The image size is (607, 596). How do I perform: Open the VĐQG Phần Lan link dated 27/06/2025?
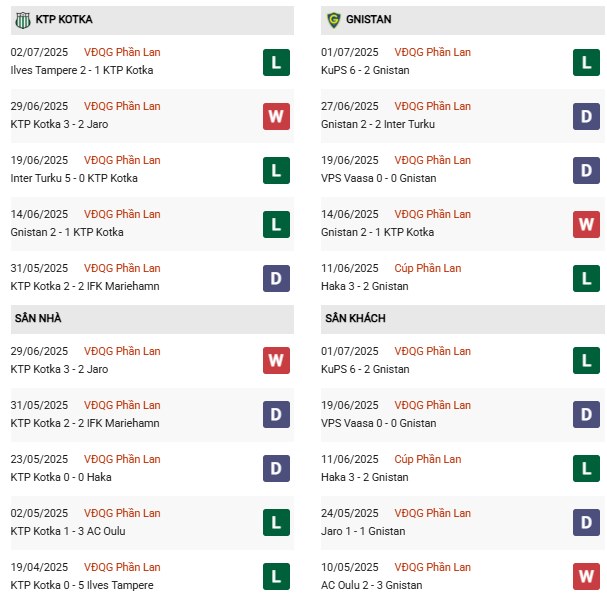click(432, 106)
